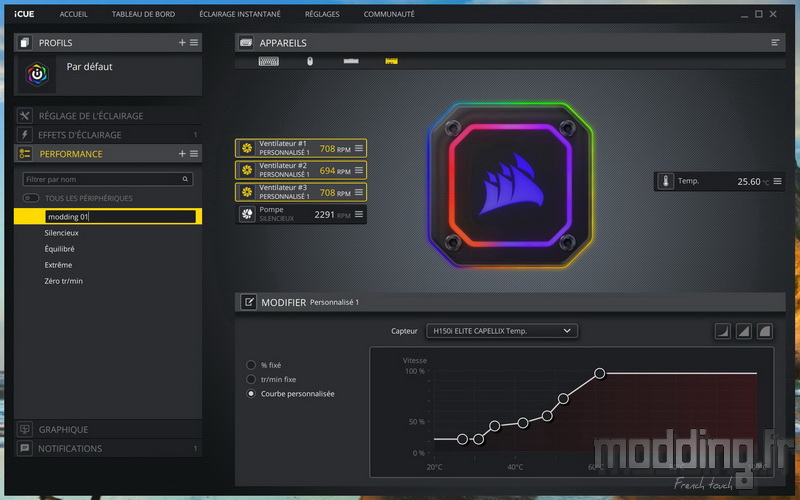Open the Capteur sensor dropdown
The width and height of the screenshot is (800, 500).
click(502, 331)
